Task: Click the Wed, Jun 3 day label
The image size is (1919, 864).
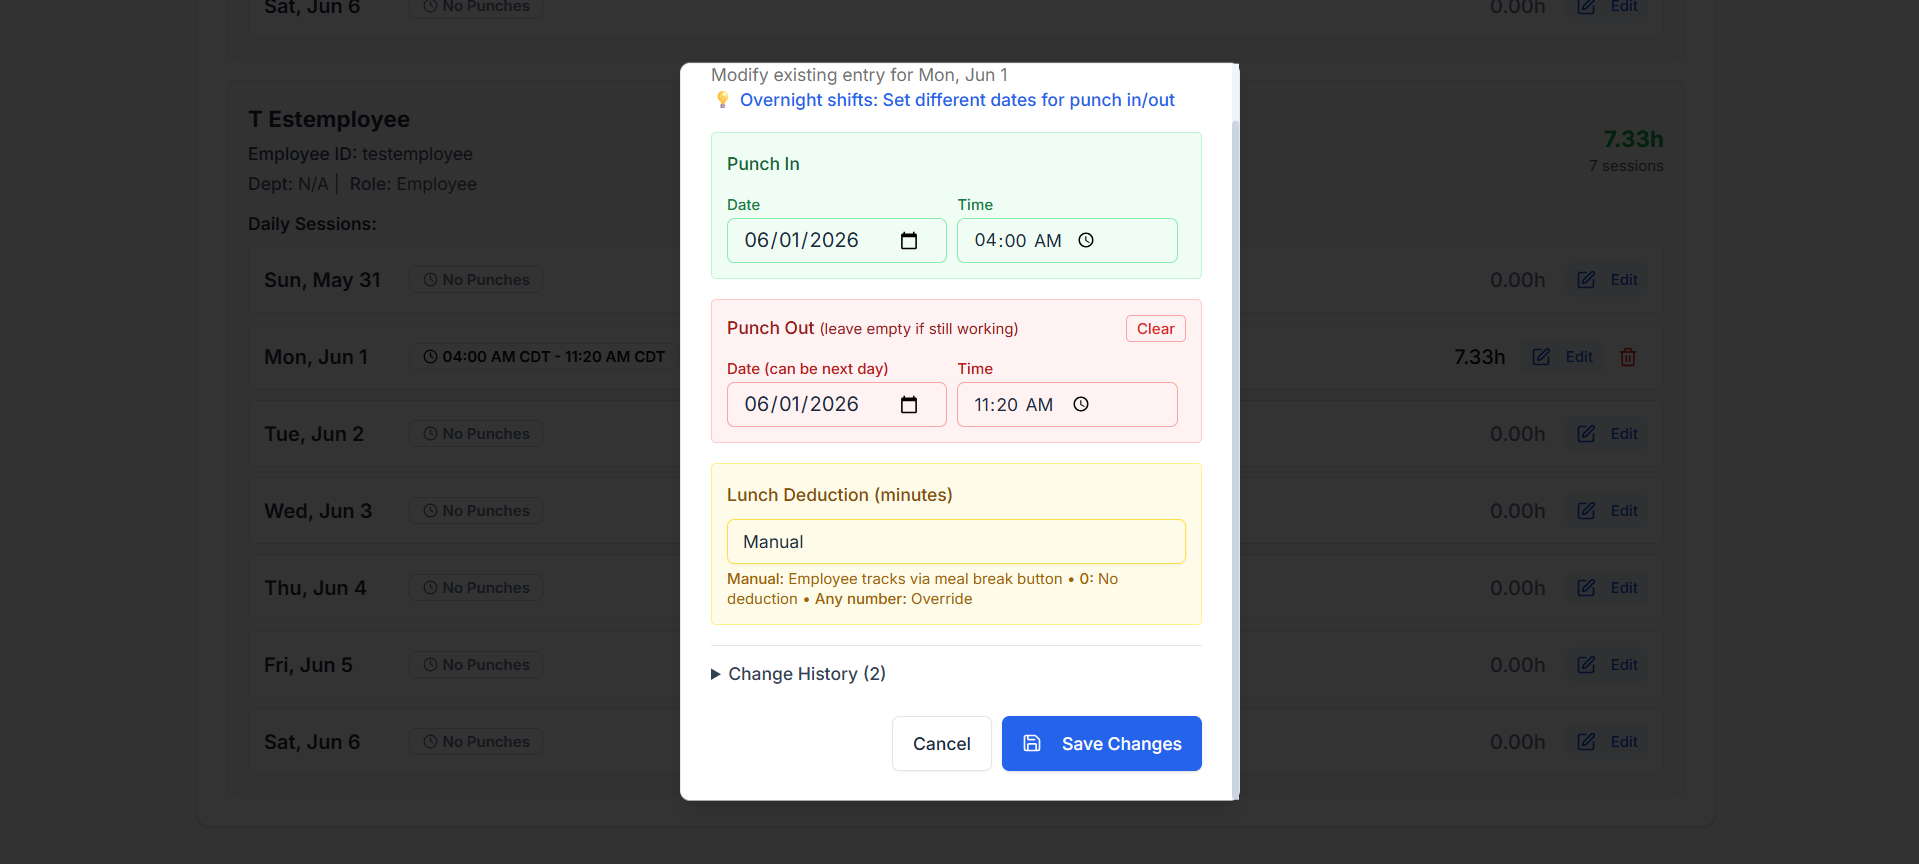Action: click(318, 511)
